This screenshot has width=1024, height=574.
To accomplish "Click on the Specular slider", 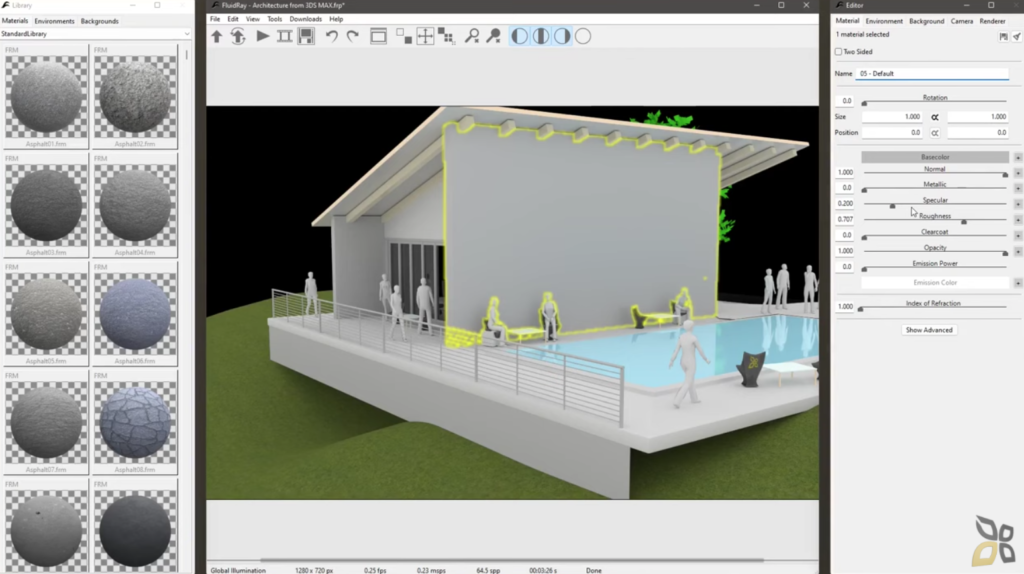I will tap(935, 206).
